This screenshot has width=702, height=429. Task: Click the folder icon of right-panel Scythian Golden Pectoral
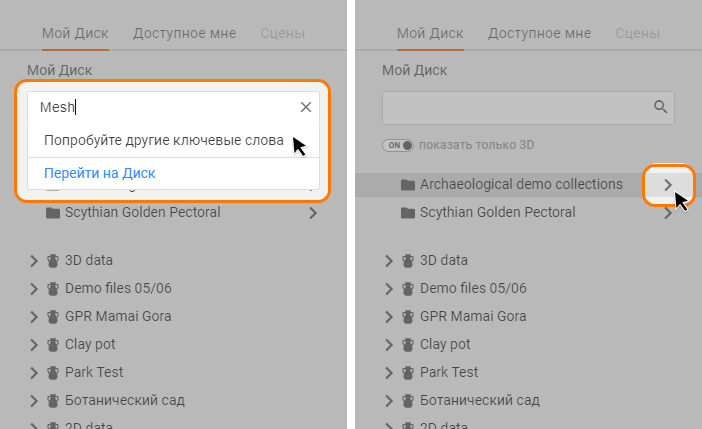pyautogui.click(x=407, y=212)
